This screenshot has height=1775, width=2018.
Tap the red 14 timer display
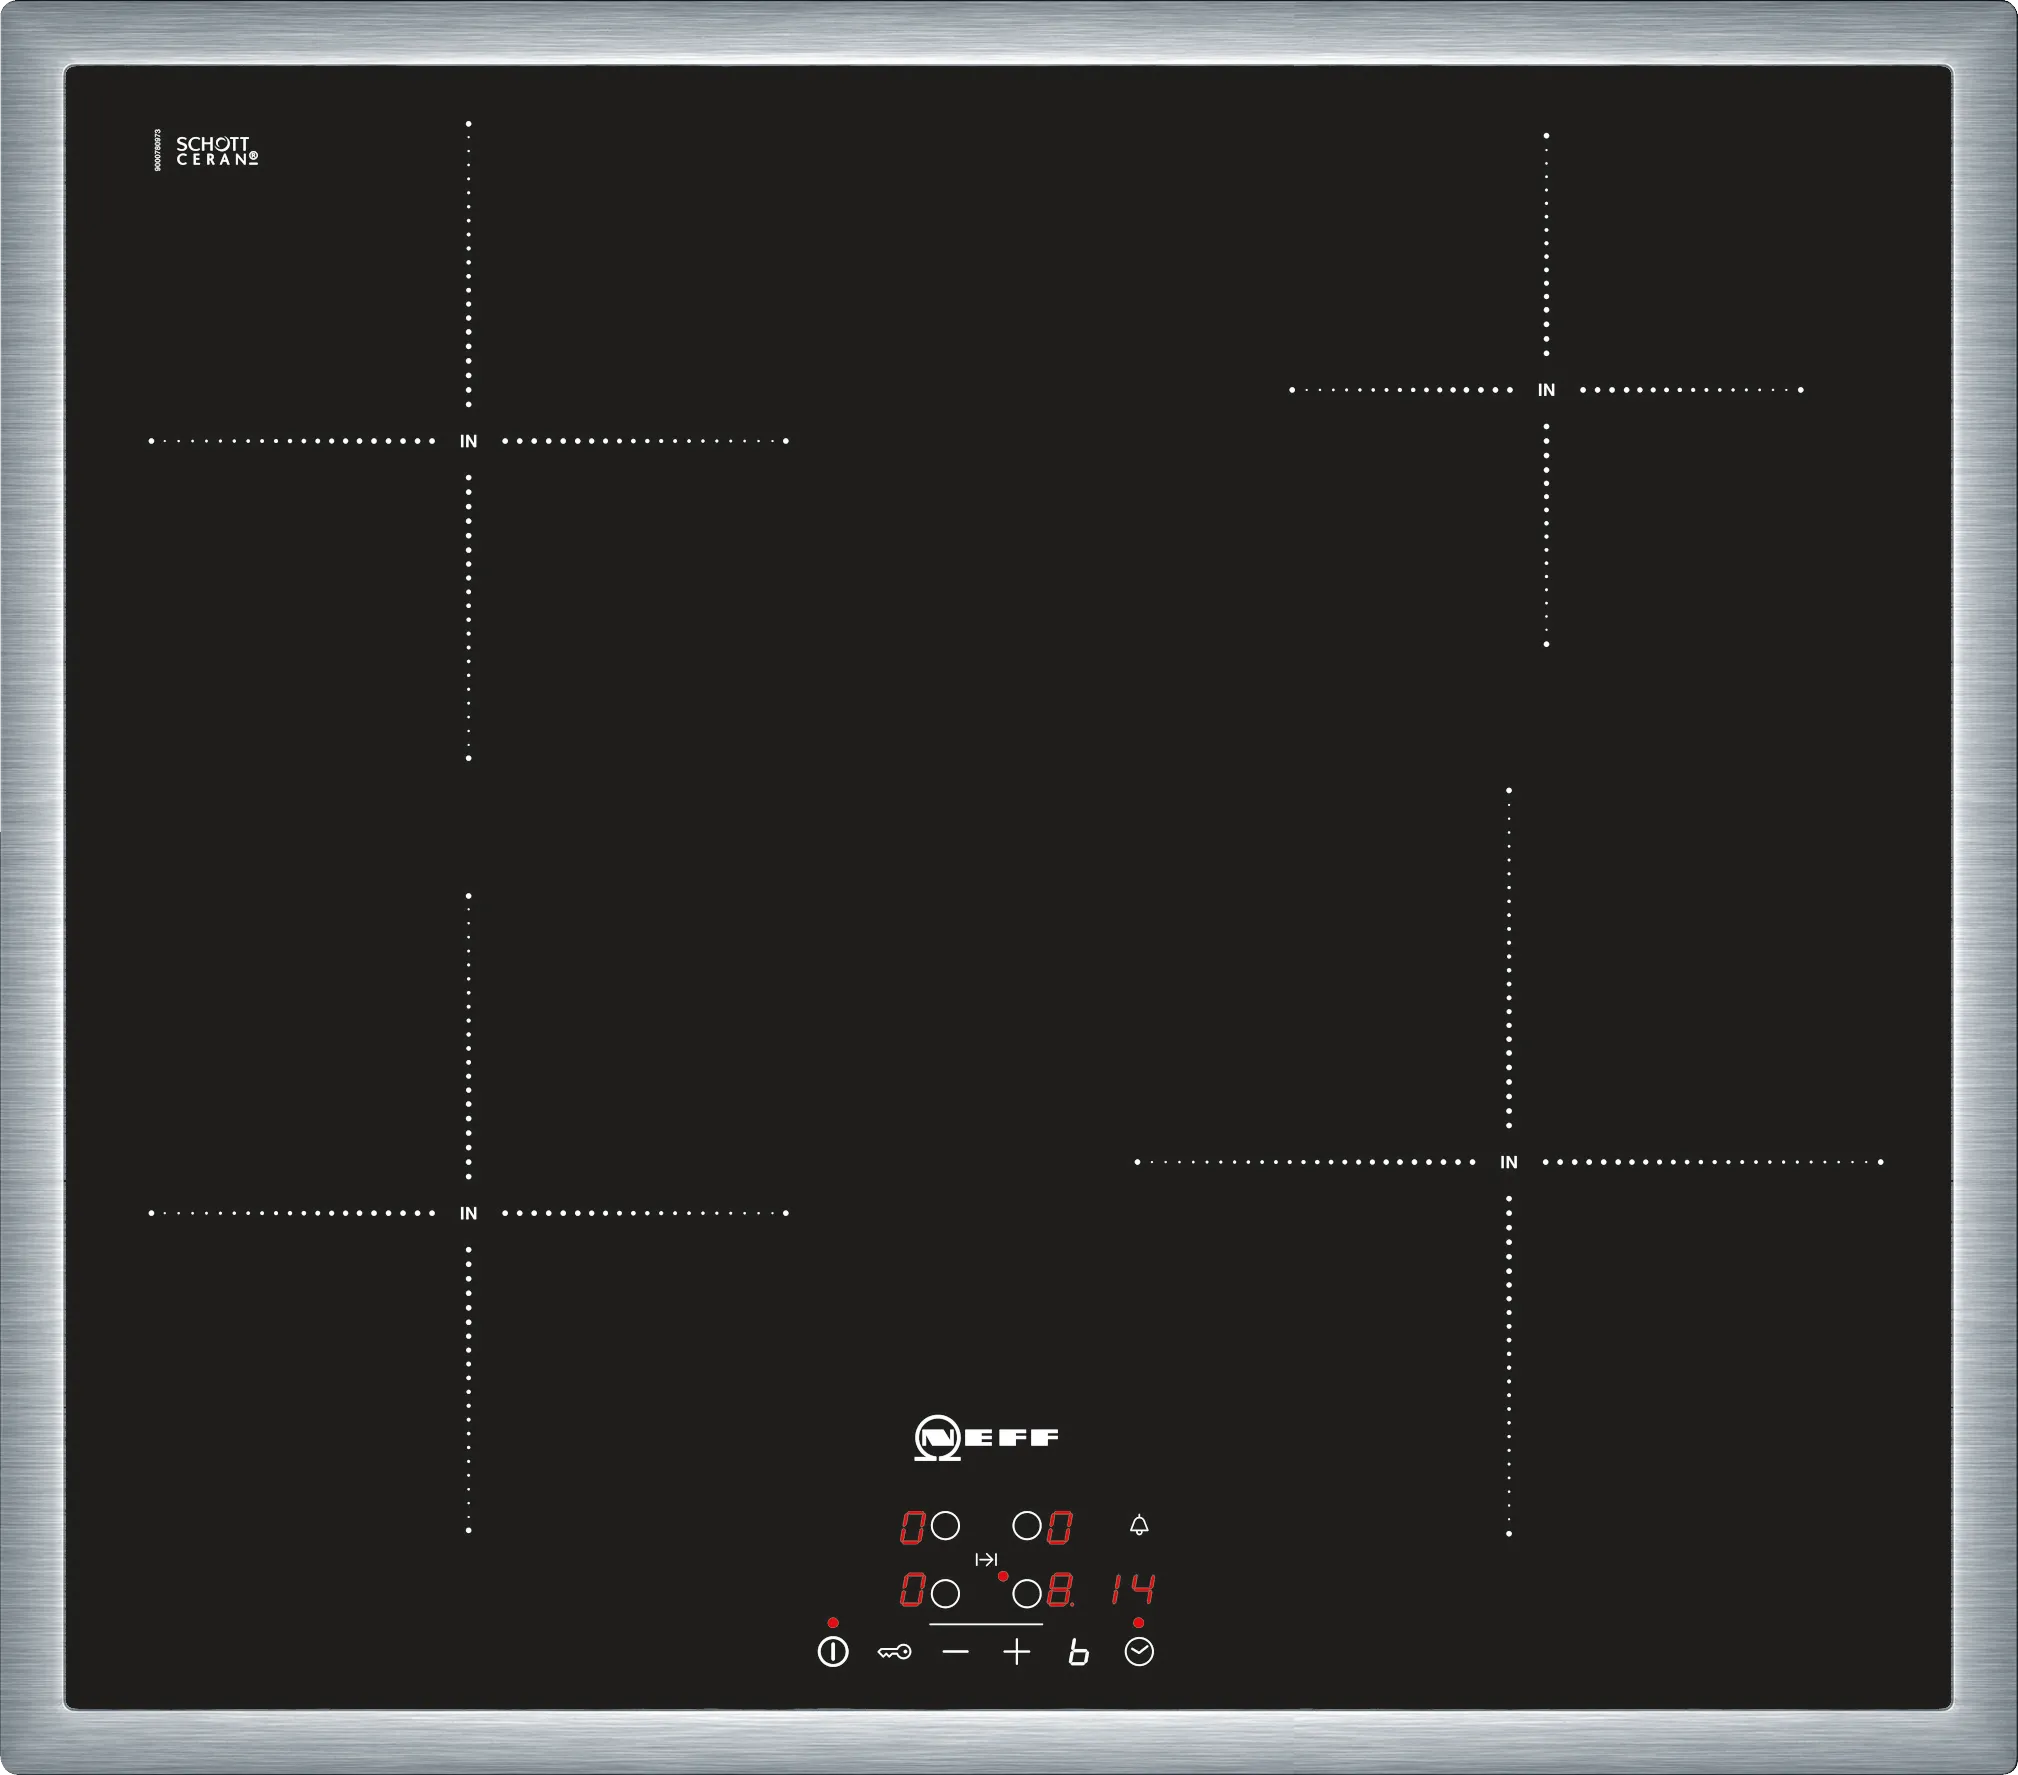(1133, 1589)
